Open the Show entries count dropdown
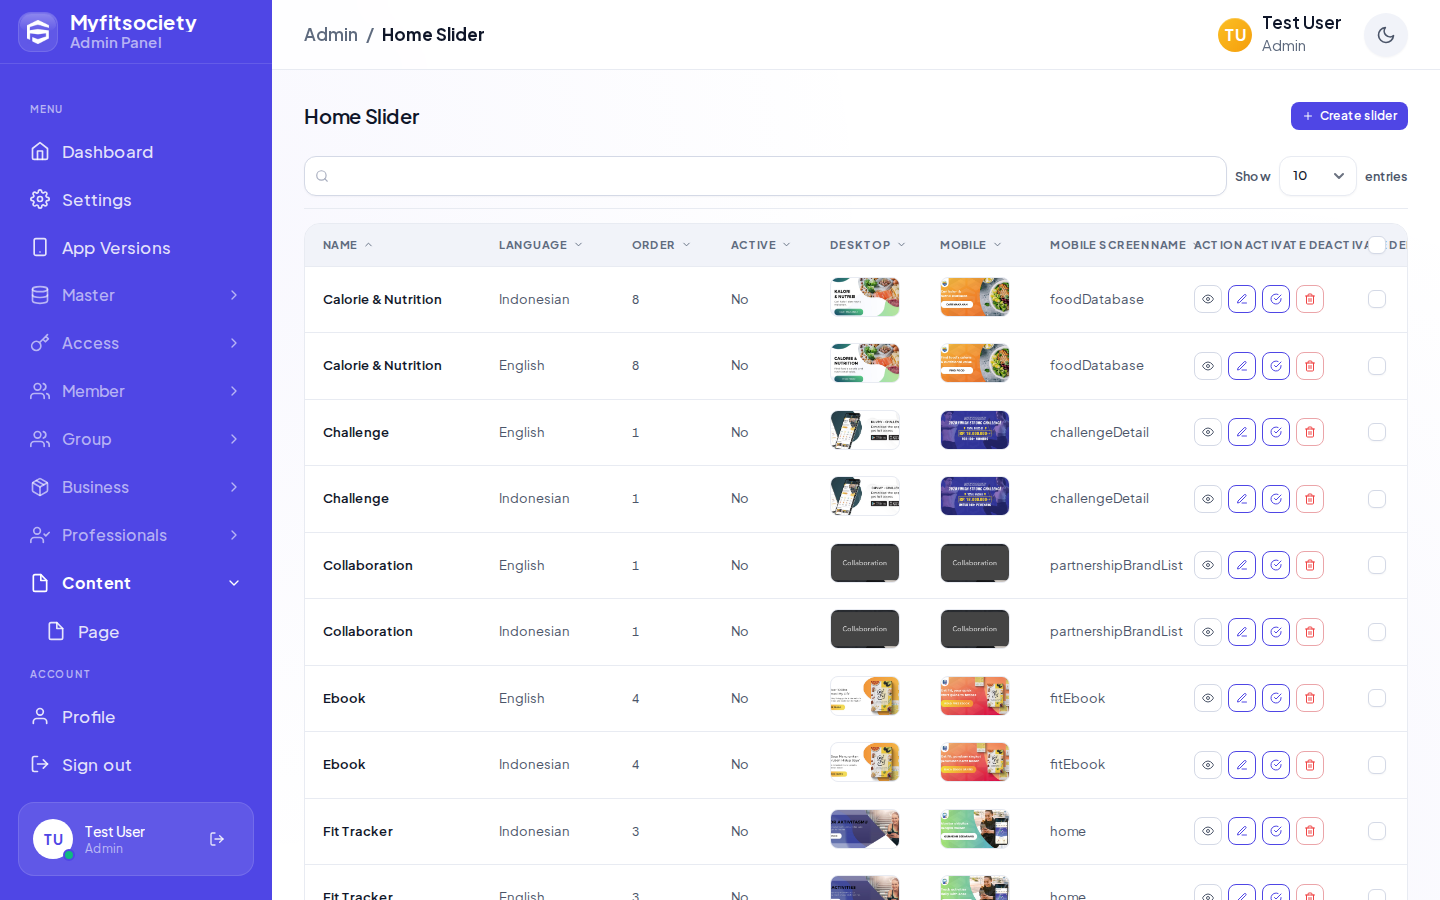Image resolution: width=1440 pixels, height=900 pixels. 1318,176
